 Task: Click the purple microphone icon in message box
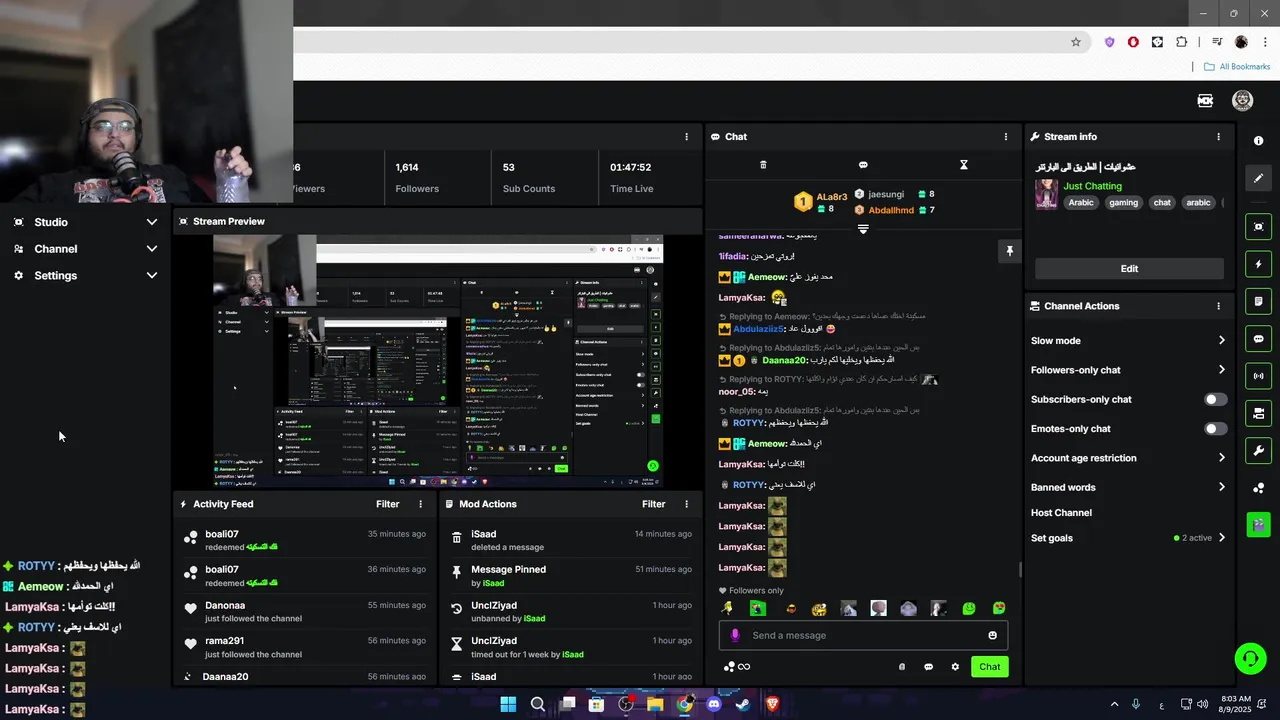735,635
